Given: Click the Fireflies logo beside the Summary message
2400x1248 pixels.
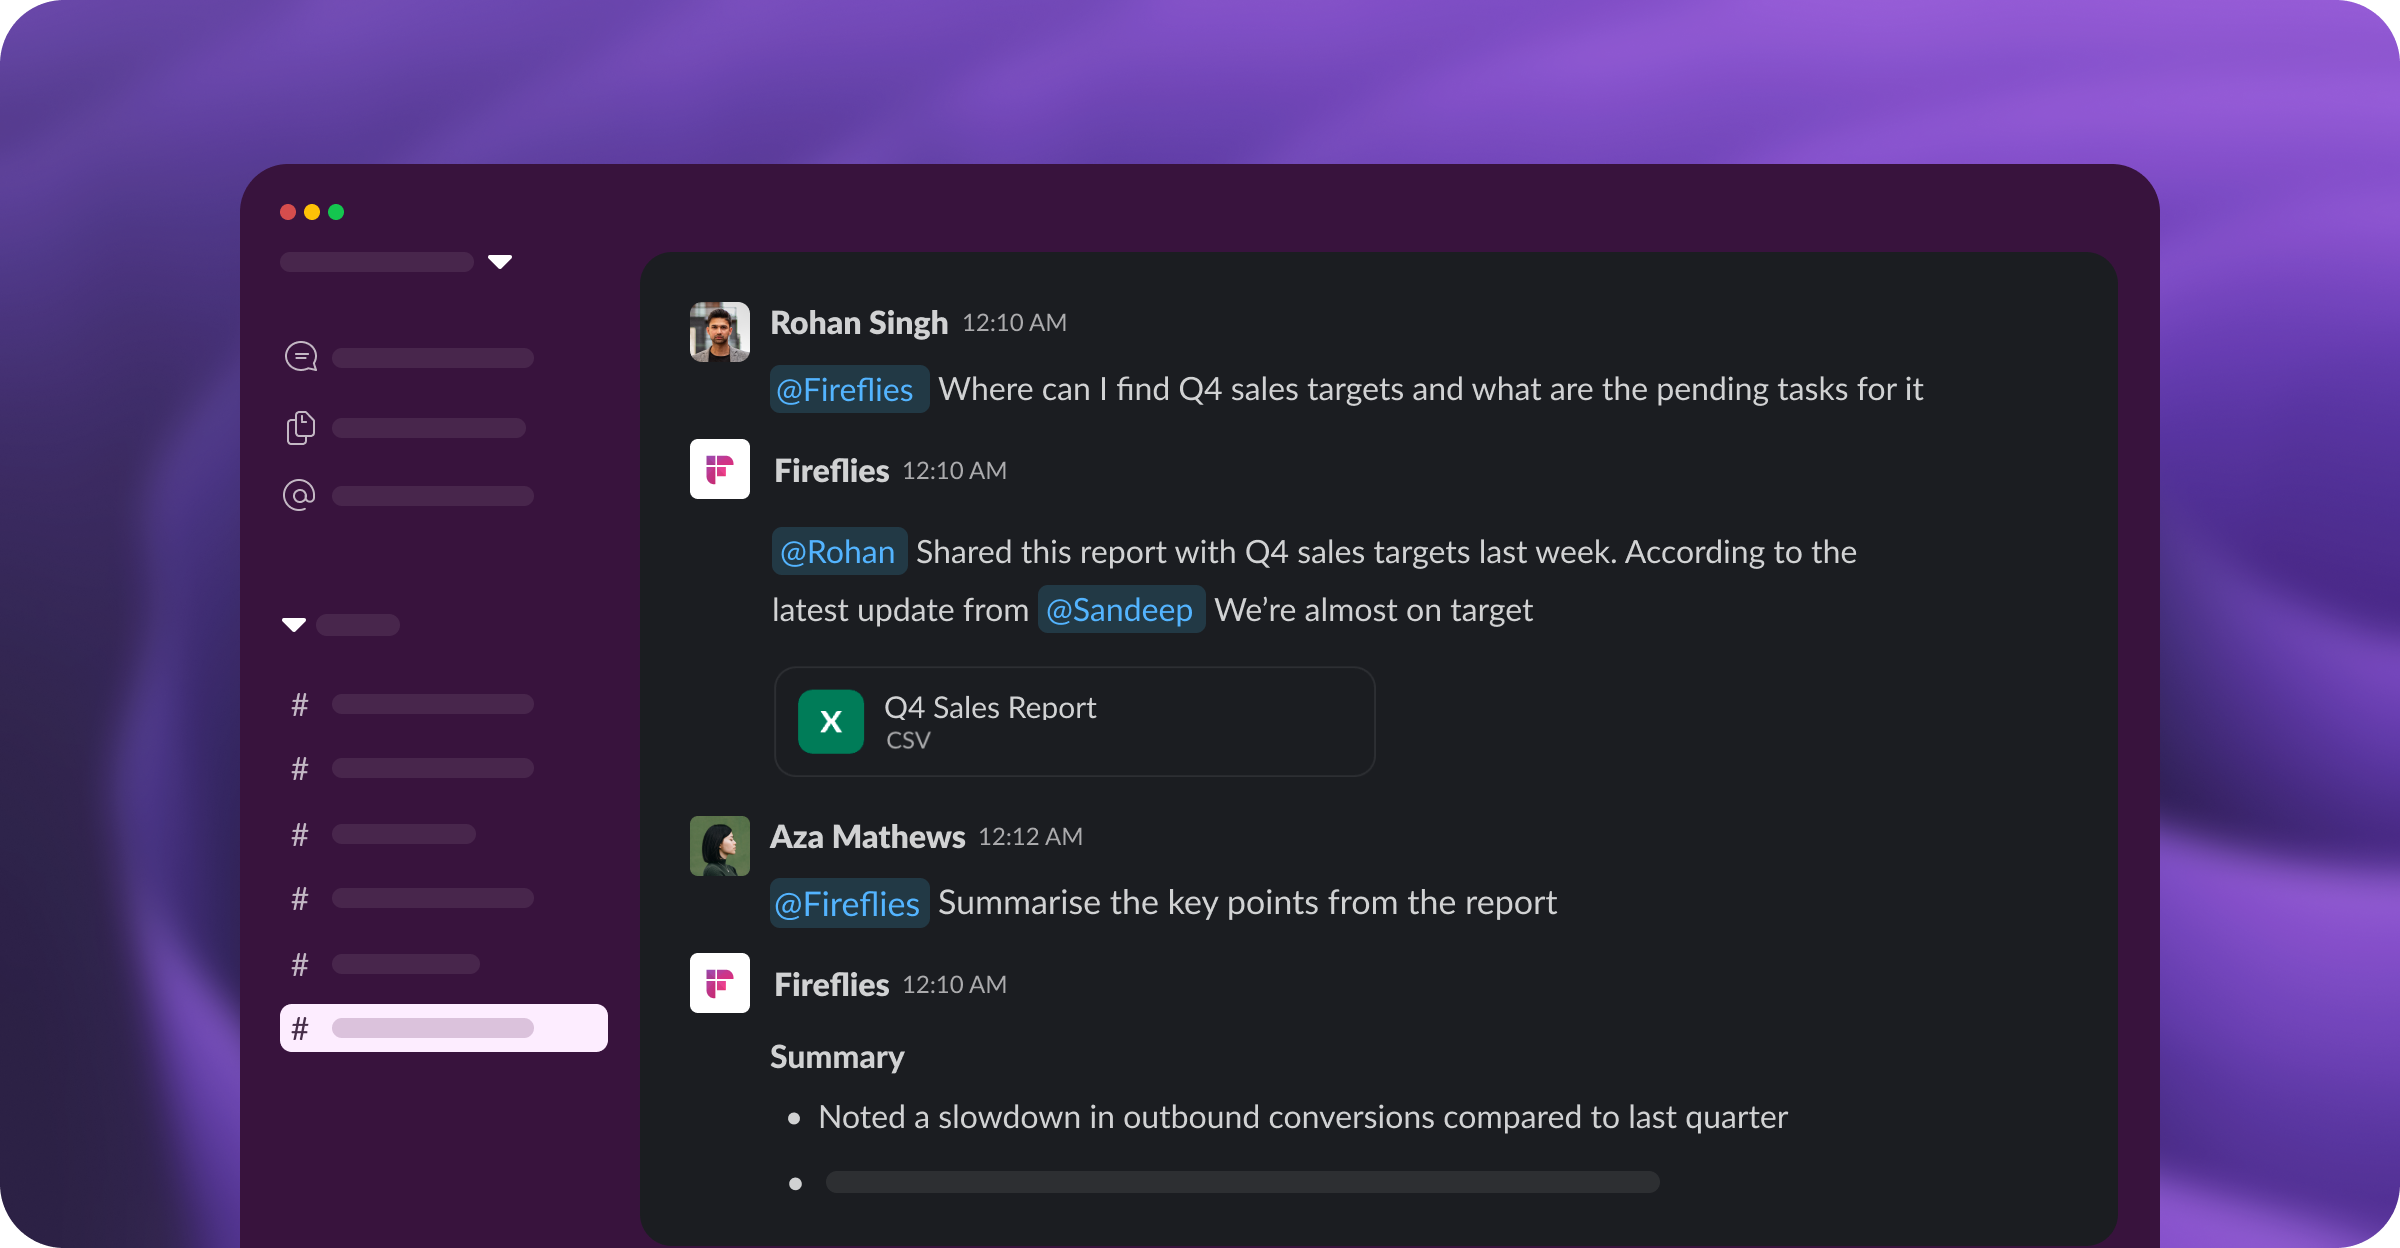Looking at the screenshot, I should [719, 983].
